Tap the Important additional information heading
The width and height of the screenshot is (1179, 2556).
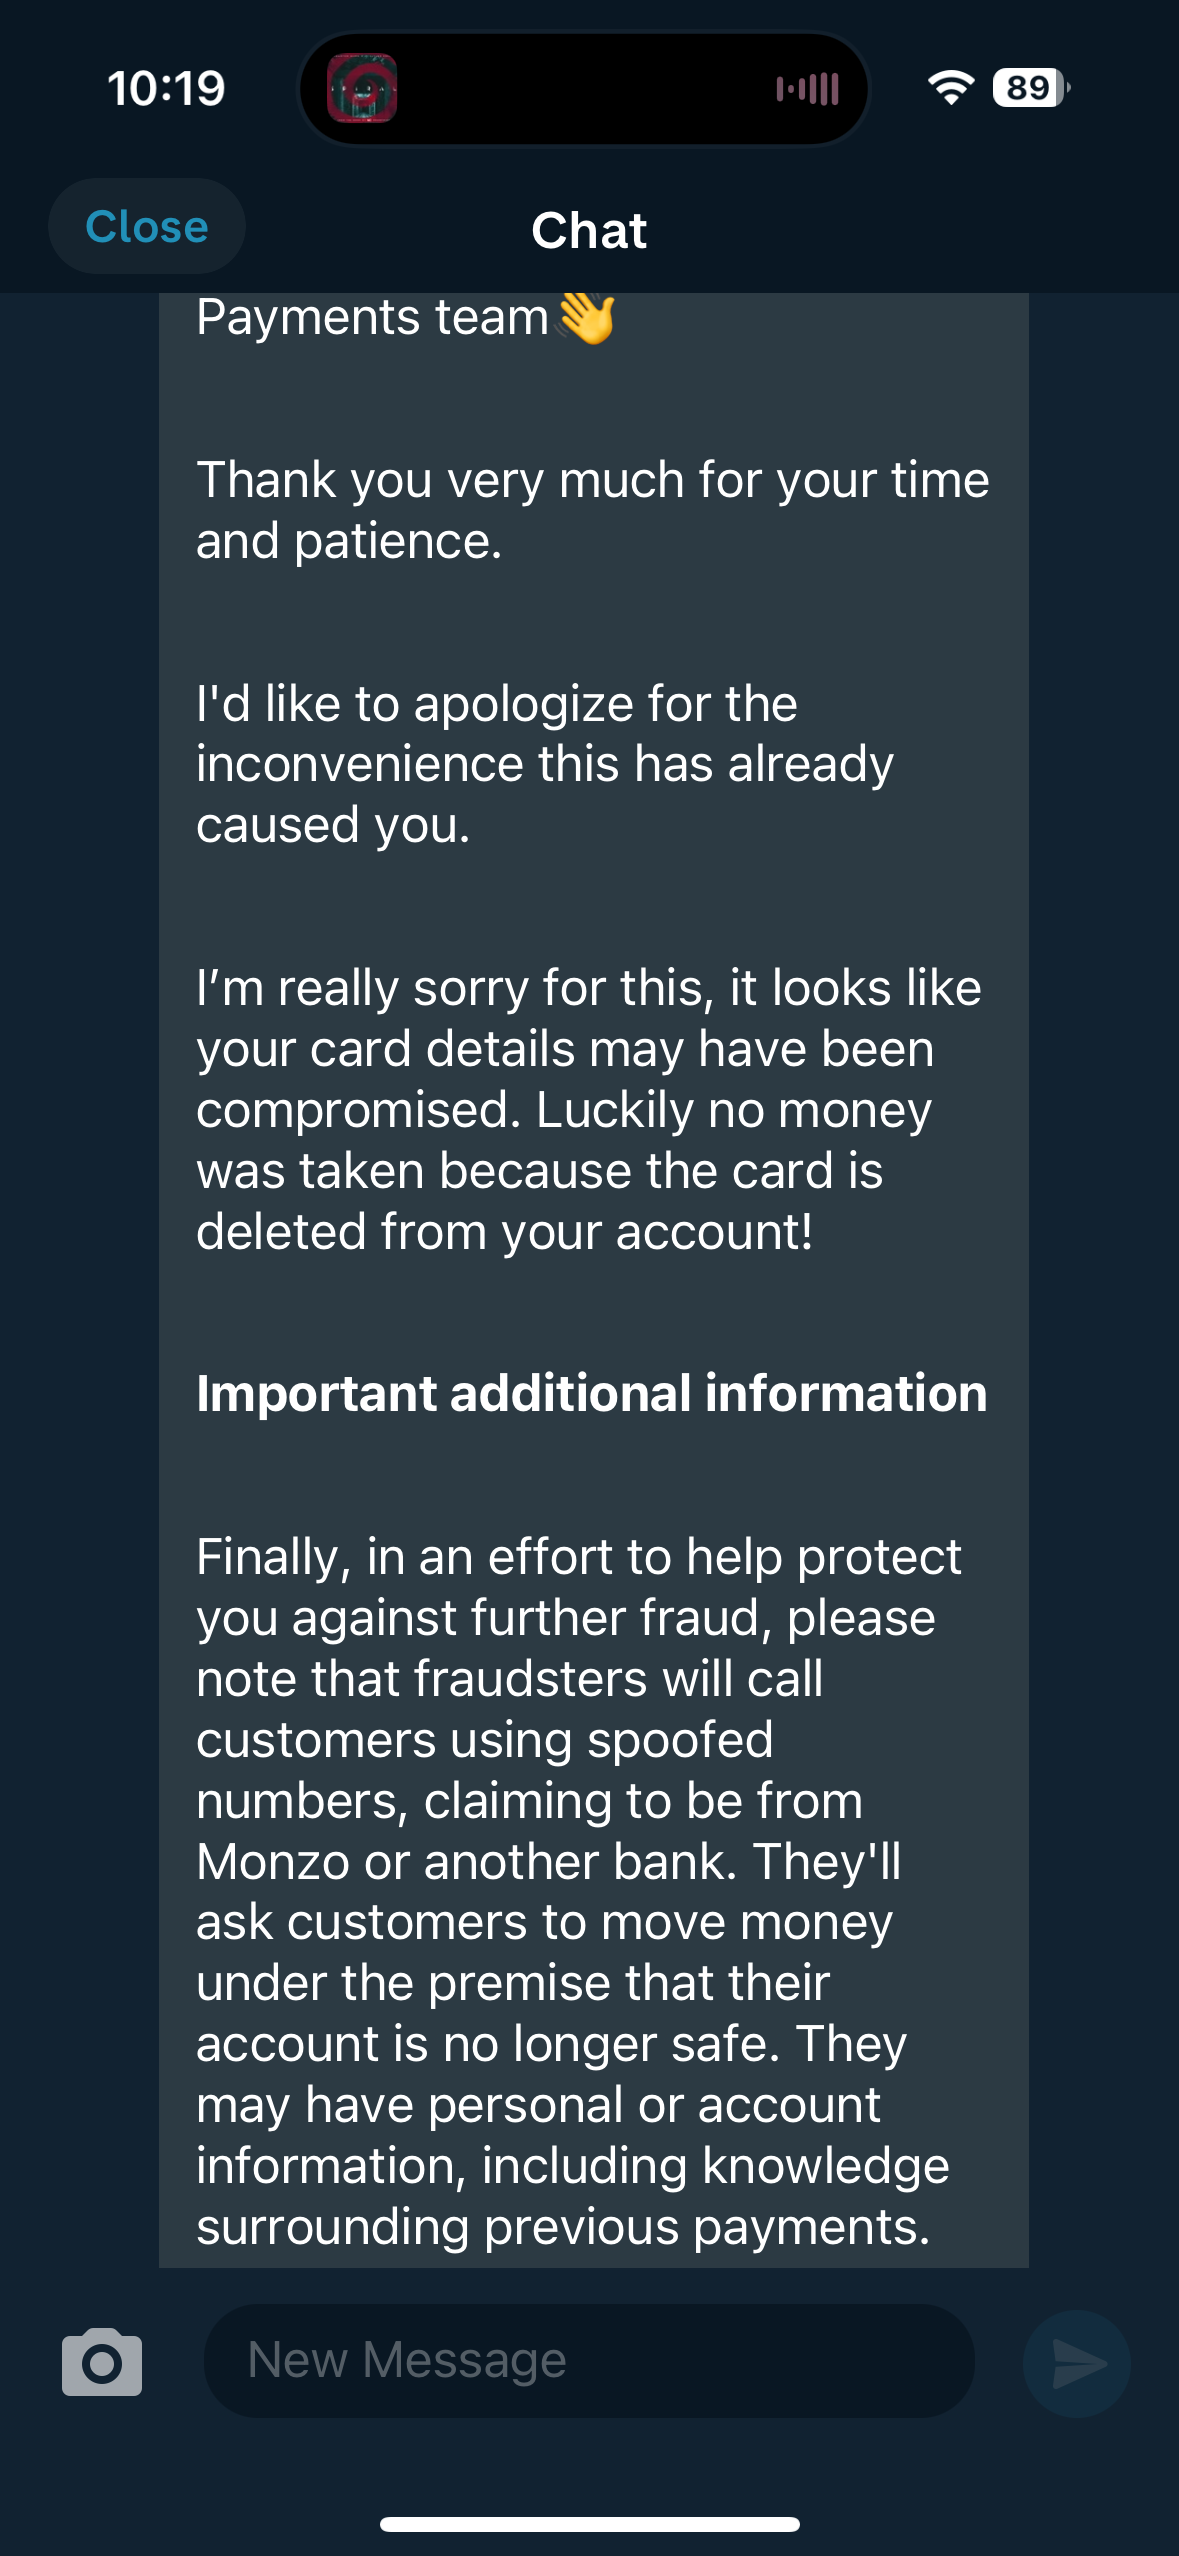(591, 1393)
